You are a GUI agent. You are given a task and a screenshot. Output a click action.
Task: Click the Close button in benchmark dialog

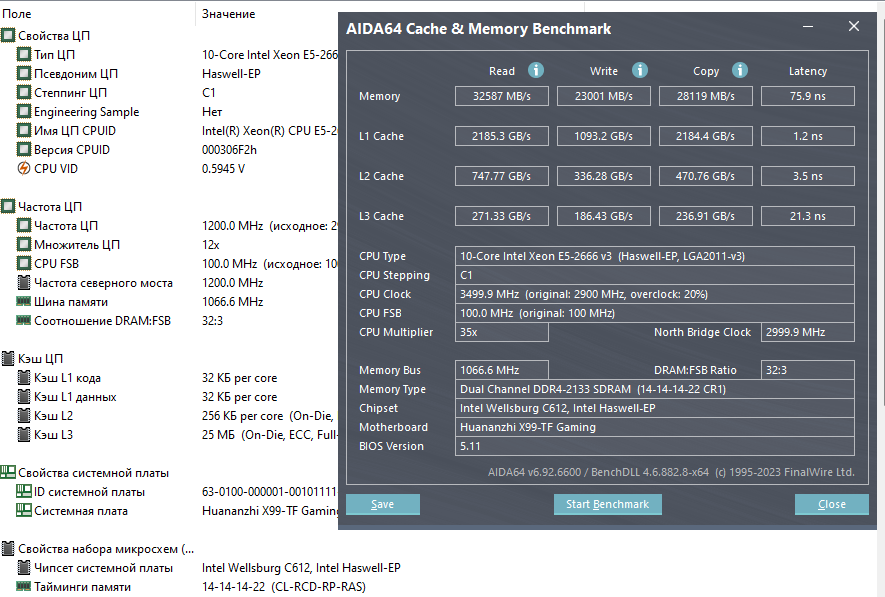click(x=831, y=504)
